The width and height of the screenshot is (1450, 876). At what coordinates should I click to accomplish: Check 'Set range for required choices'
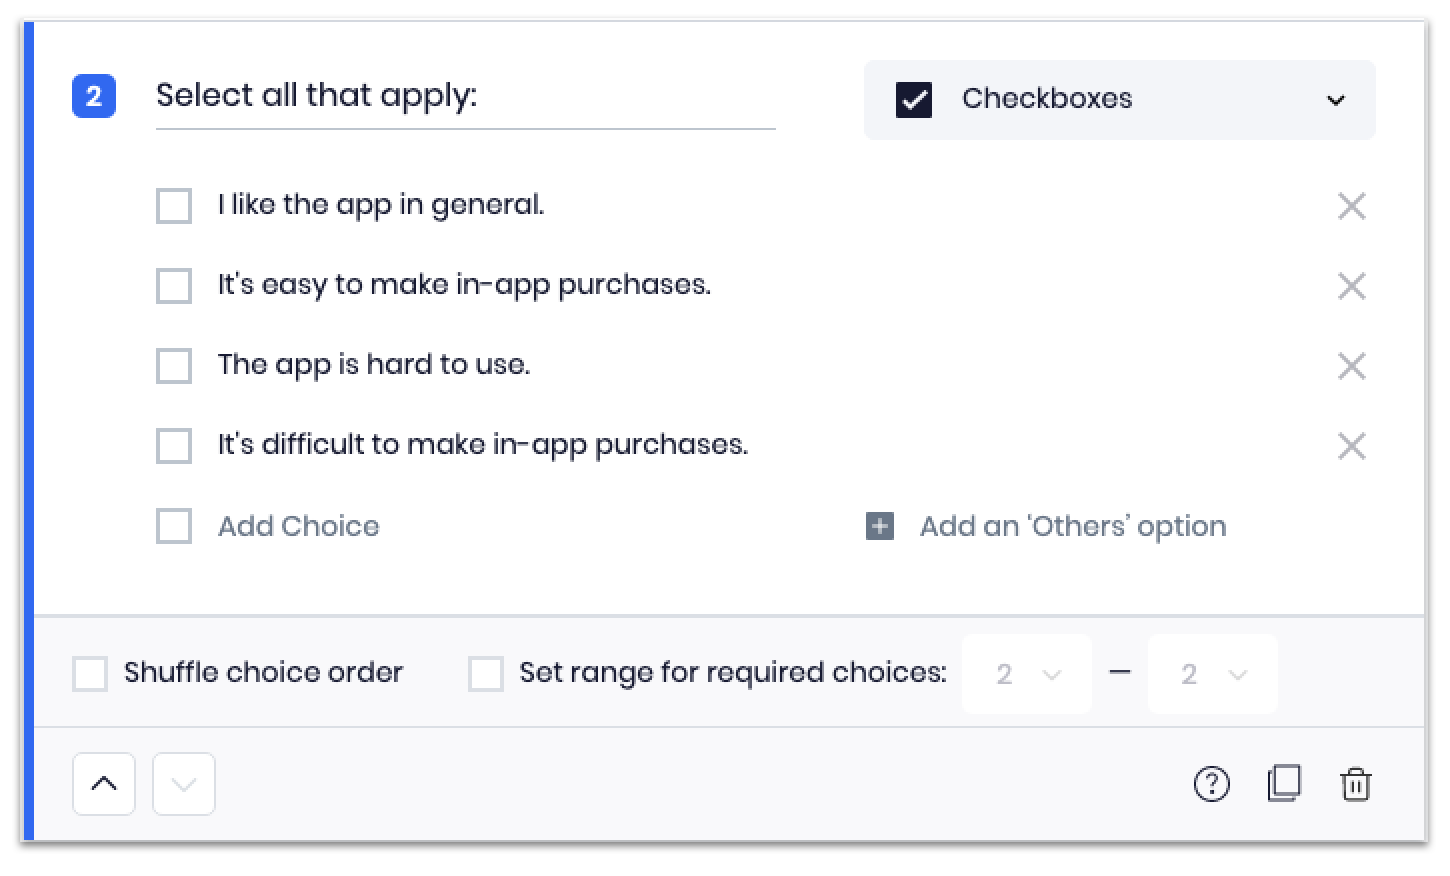487,673
